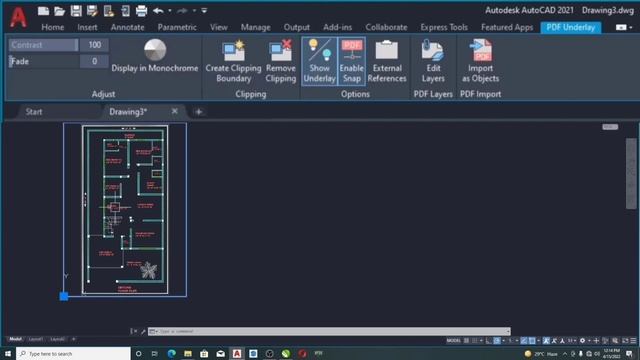Click Windows Start button

tap(8, 353)
